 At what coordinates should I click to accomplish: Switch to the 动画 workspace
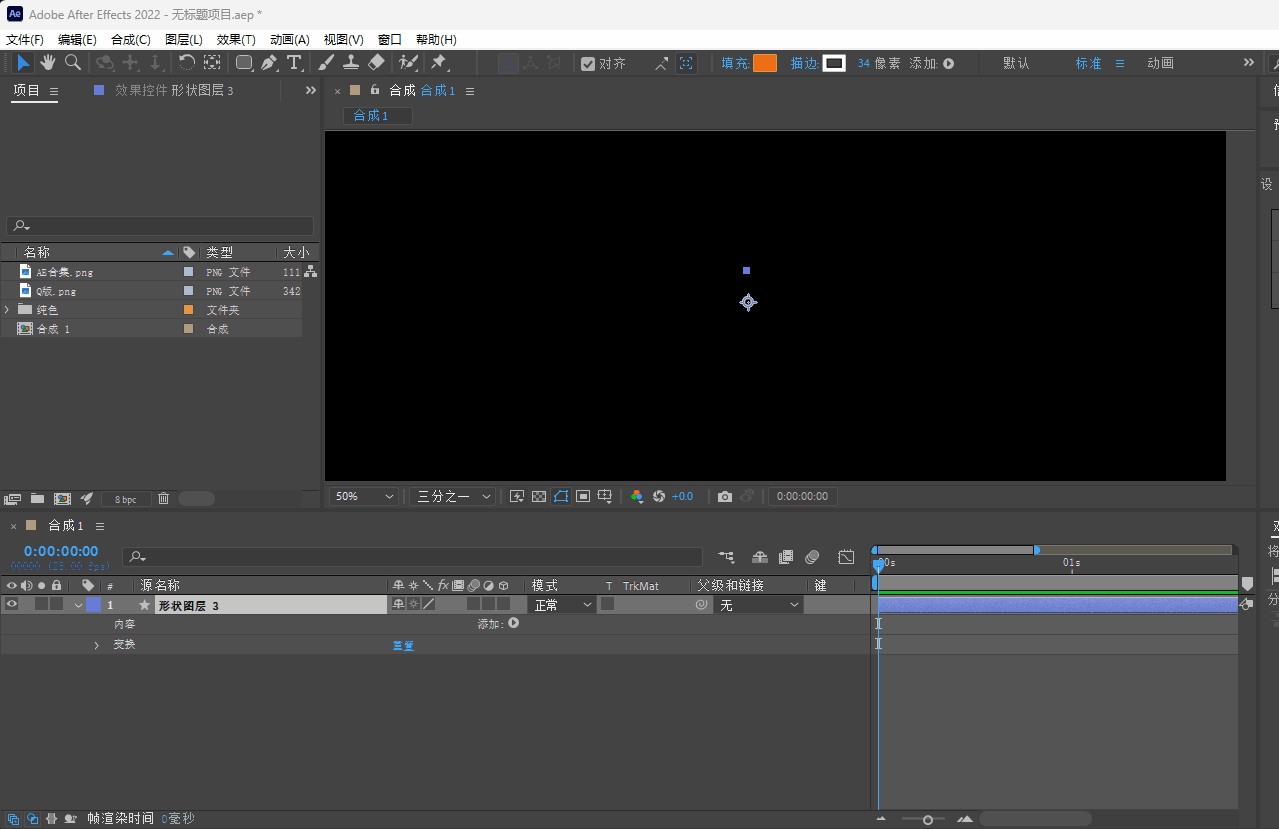pos(1160,63)
